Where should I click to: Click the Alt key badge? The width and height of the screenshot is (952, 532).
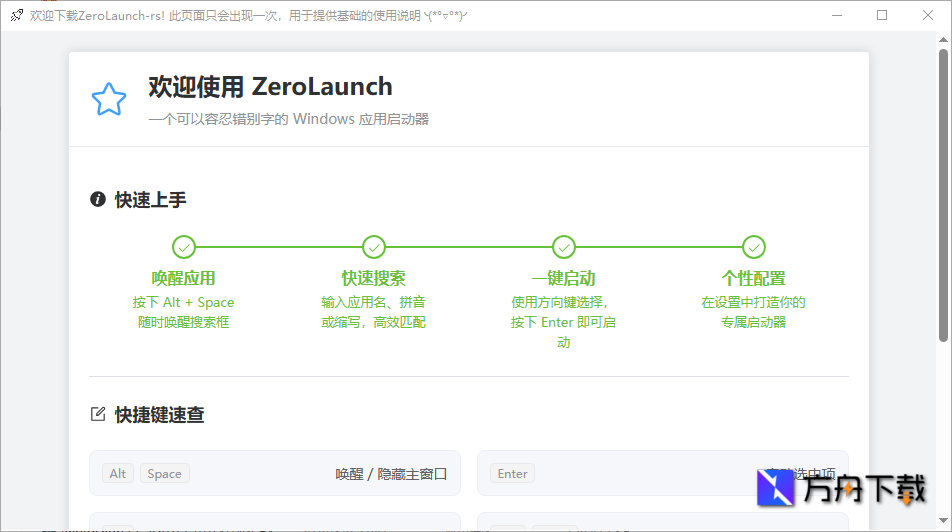click(x=118, y=474)
